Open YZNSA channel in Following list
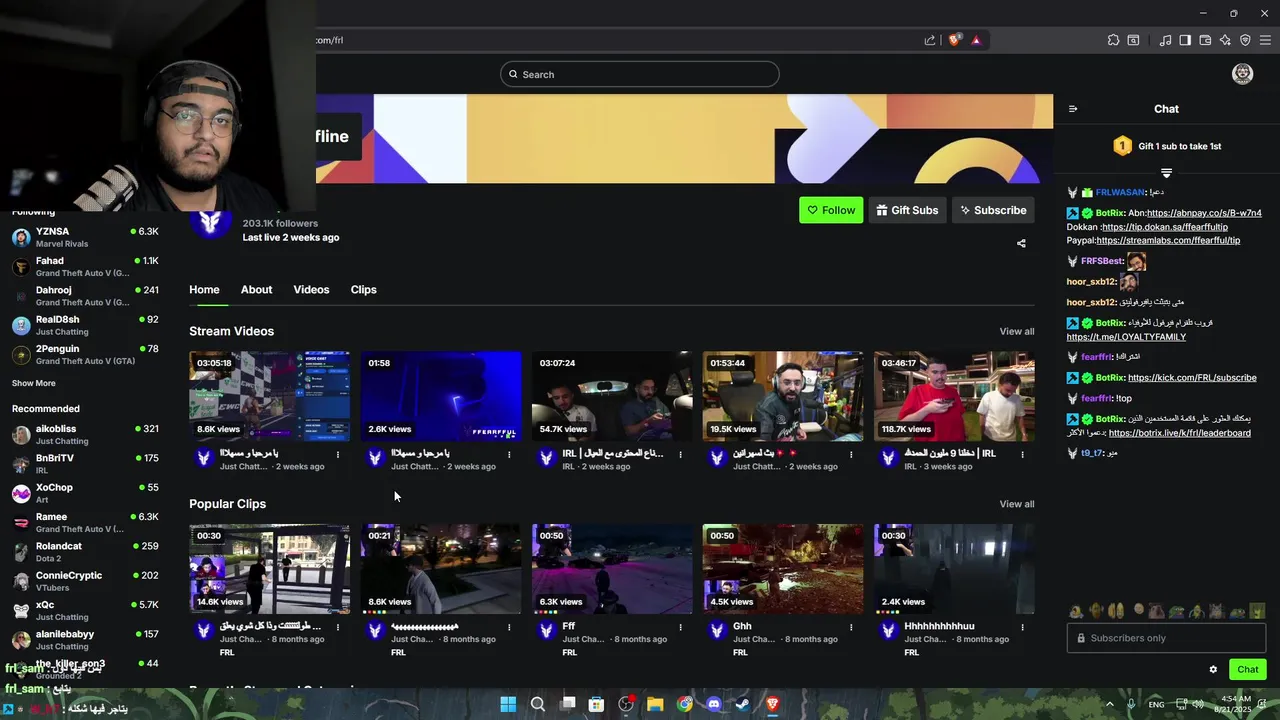The width and height of the screenshot is (1280, 720). pyautogui.click(x=85, y=237)
